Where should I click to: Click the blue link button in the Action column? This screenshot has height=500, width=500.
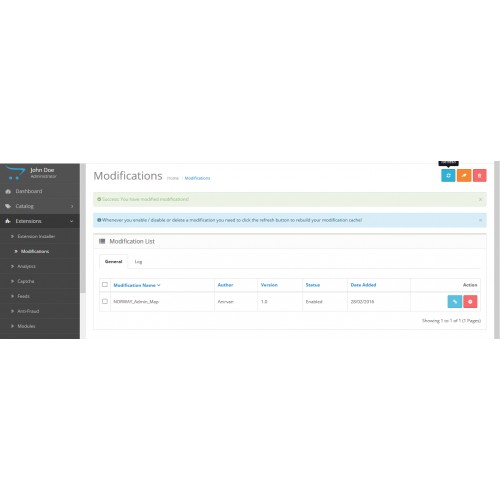click(455, 301)
